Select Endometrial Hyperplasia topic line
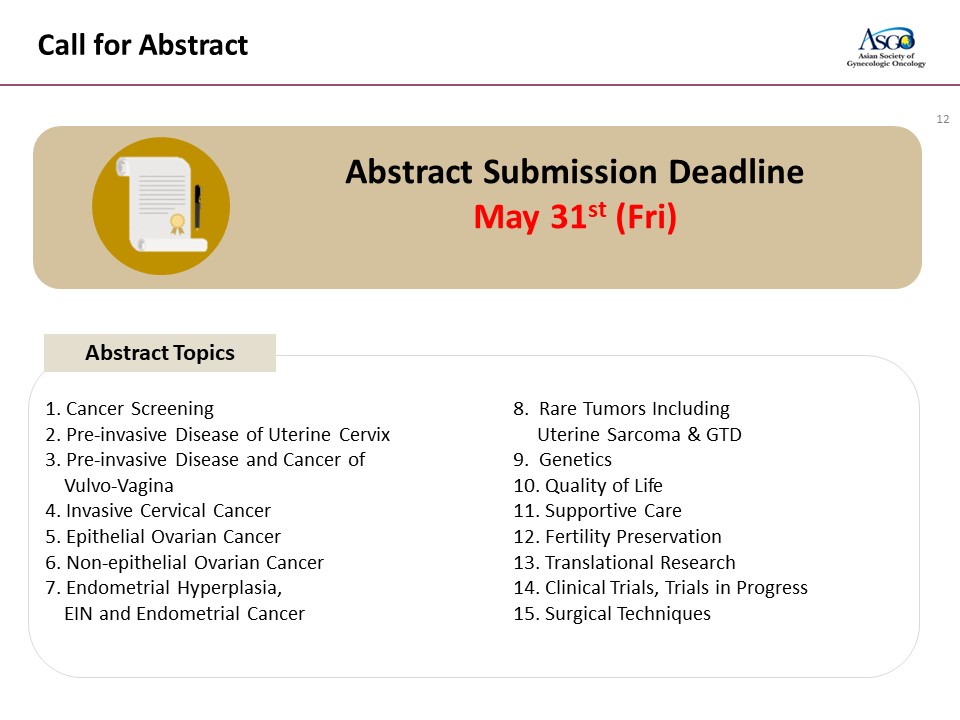Image resolution: width=960 pixels, height=720 pixels. coord(163,588)
